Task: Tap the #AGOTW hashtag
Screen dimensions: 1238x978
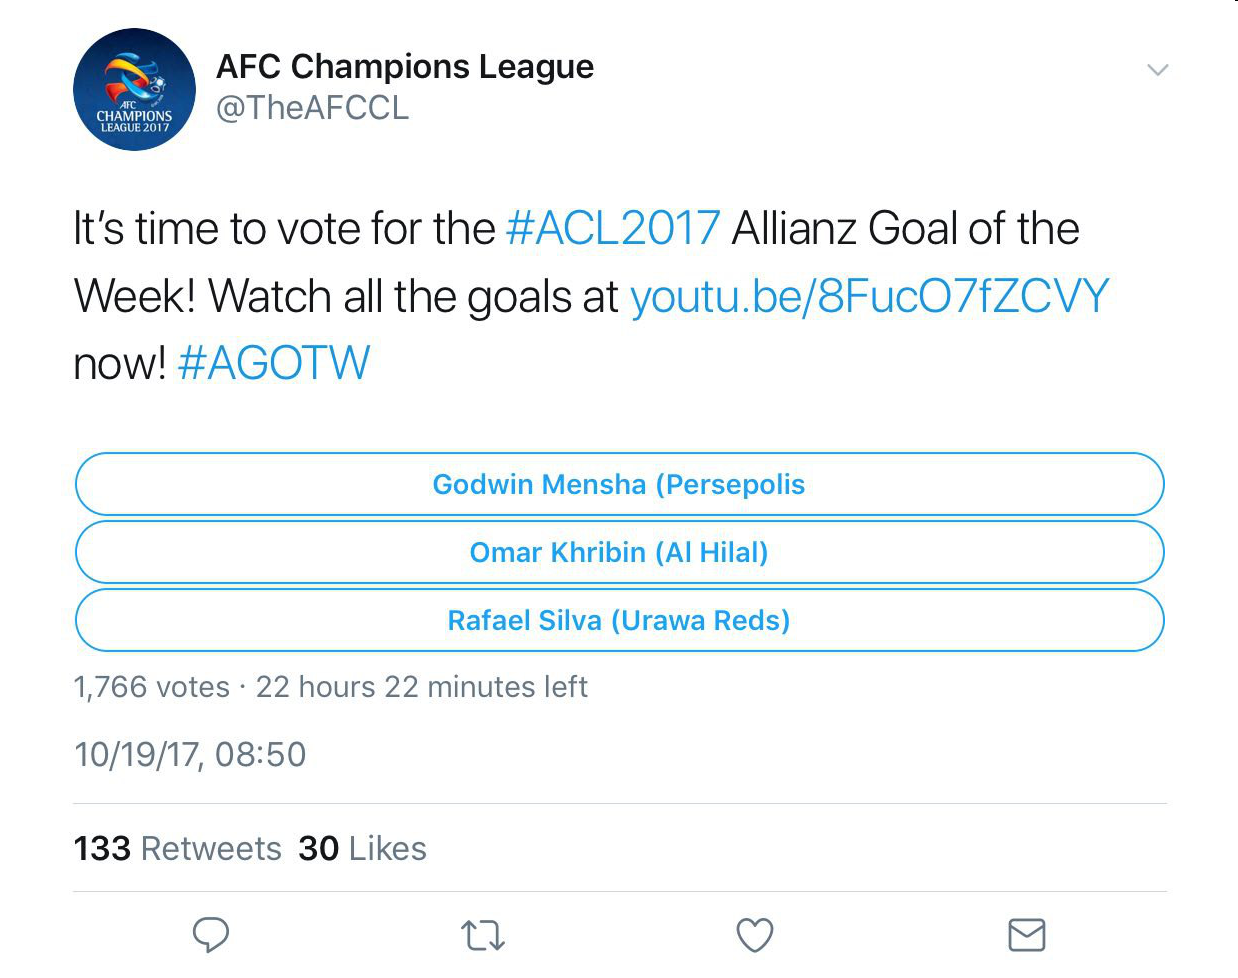Action: click(x=274, y=364)
